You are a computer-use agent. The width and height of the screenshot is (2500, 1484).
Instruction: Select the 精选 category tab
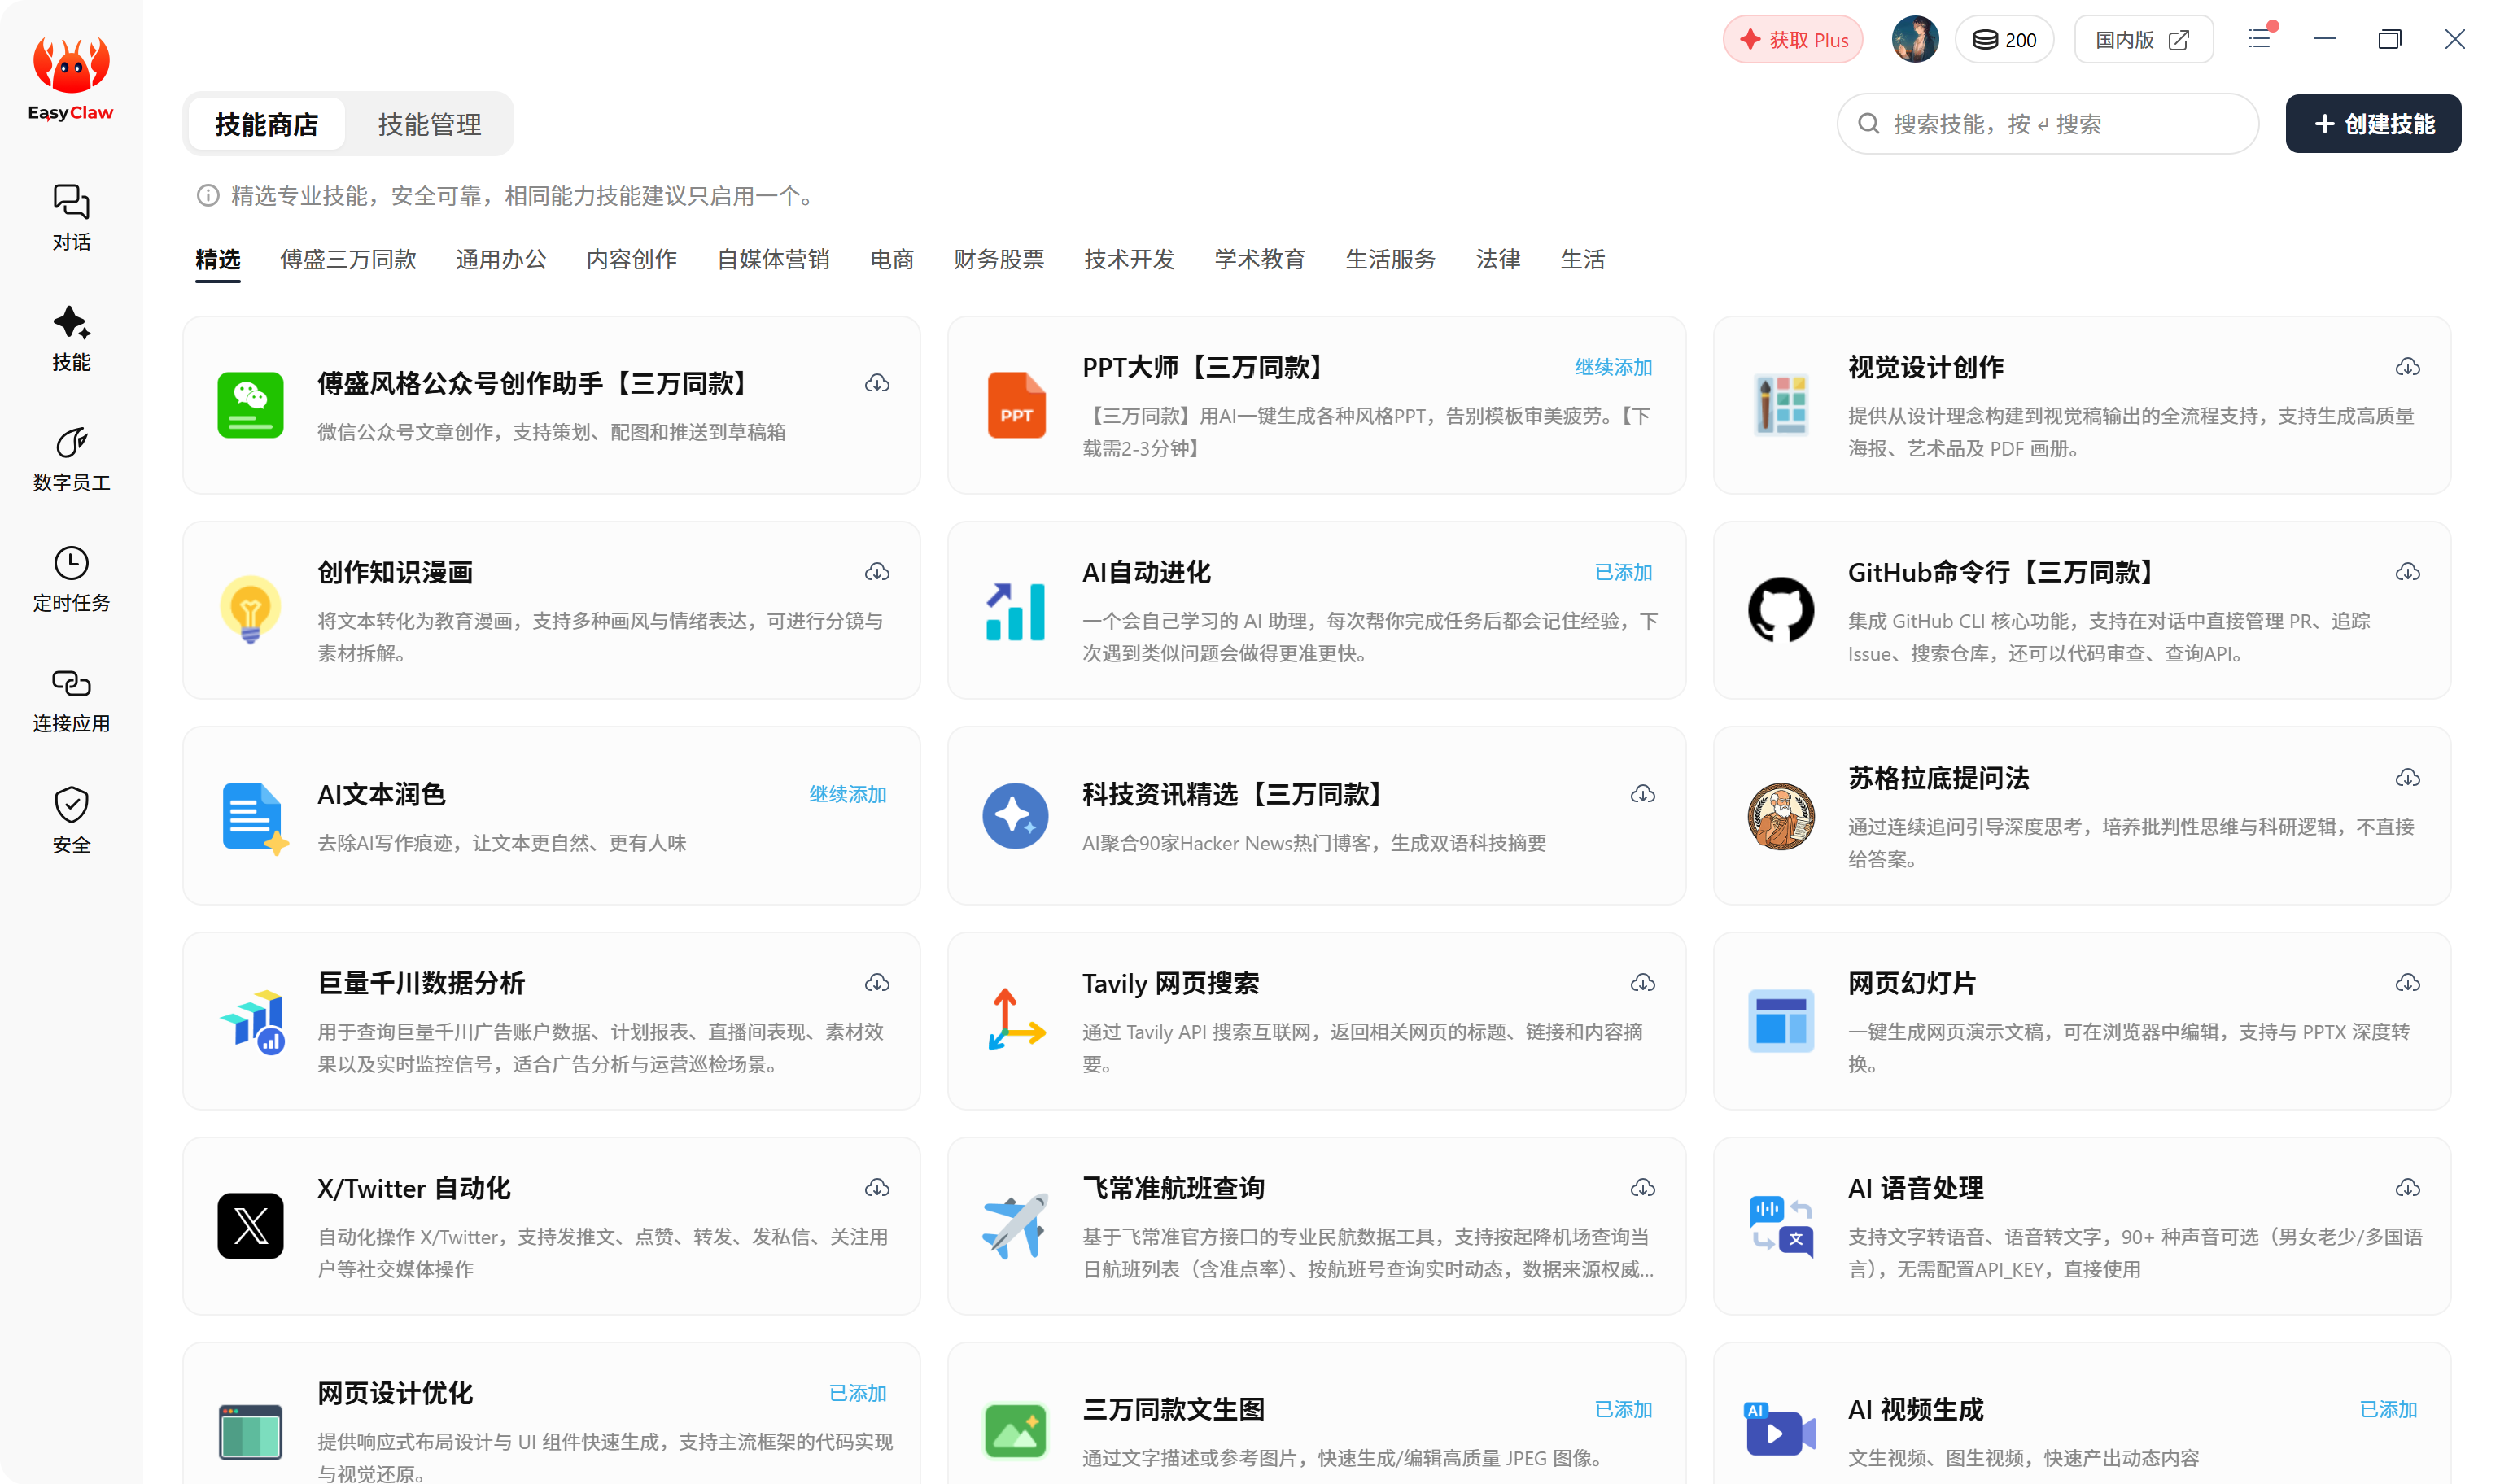(x=217, y=260)
